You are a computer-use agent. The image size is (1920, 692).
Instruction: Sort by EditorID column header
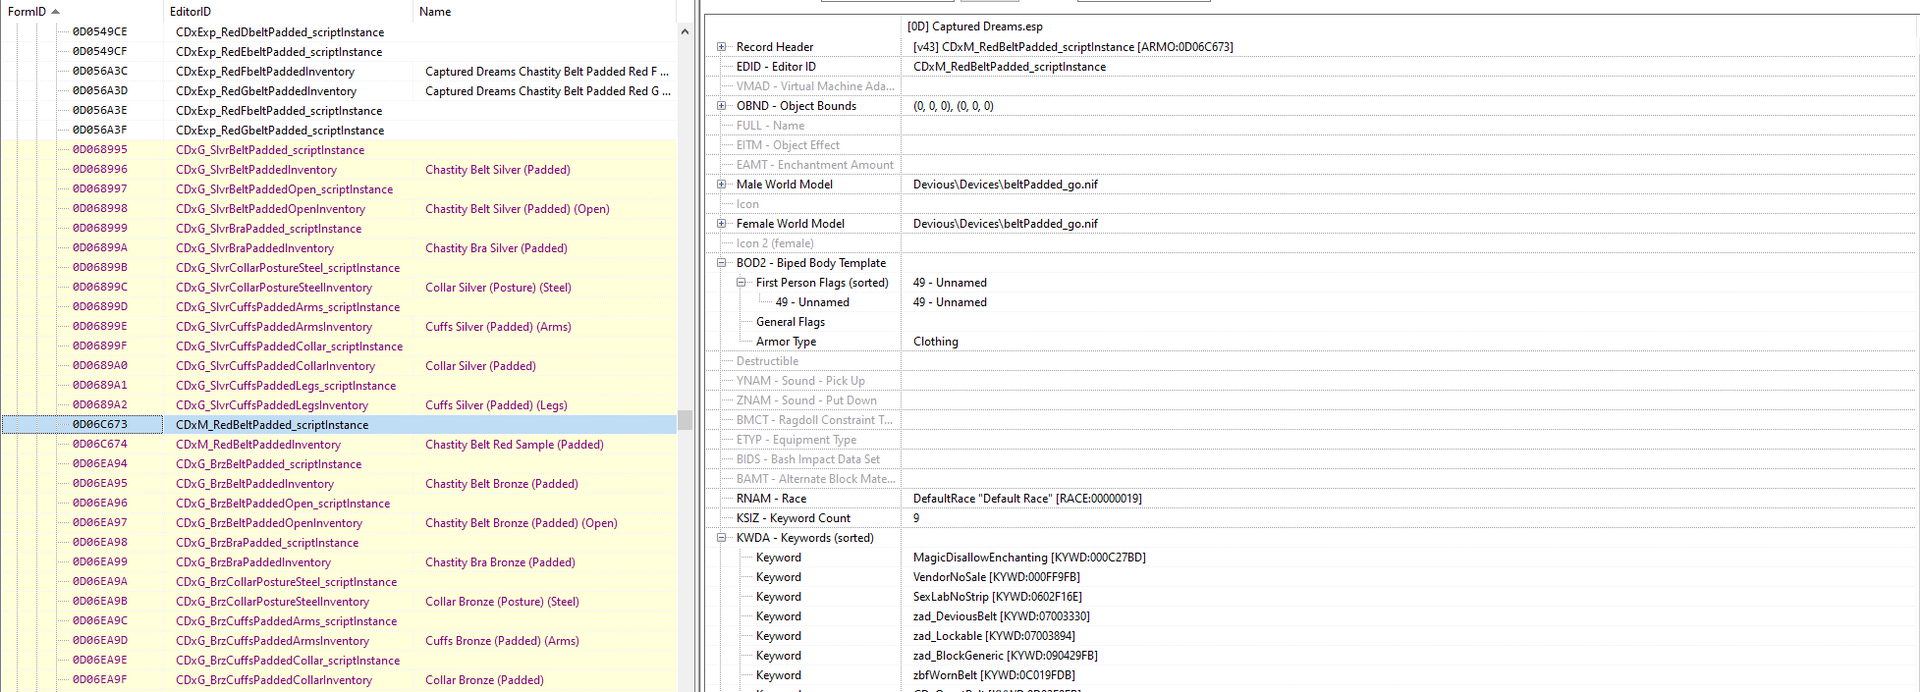(x=288, y=12)
